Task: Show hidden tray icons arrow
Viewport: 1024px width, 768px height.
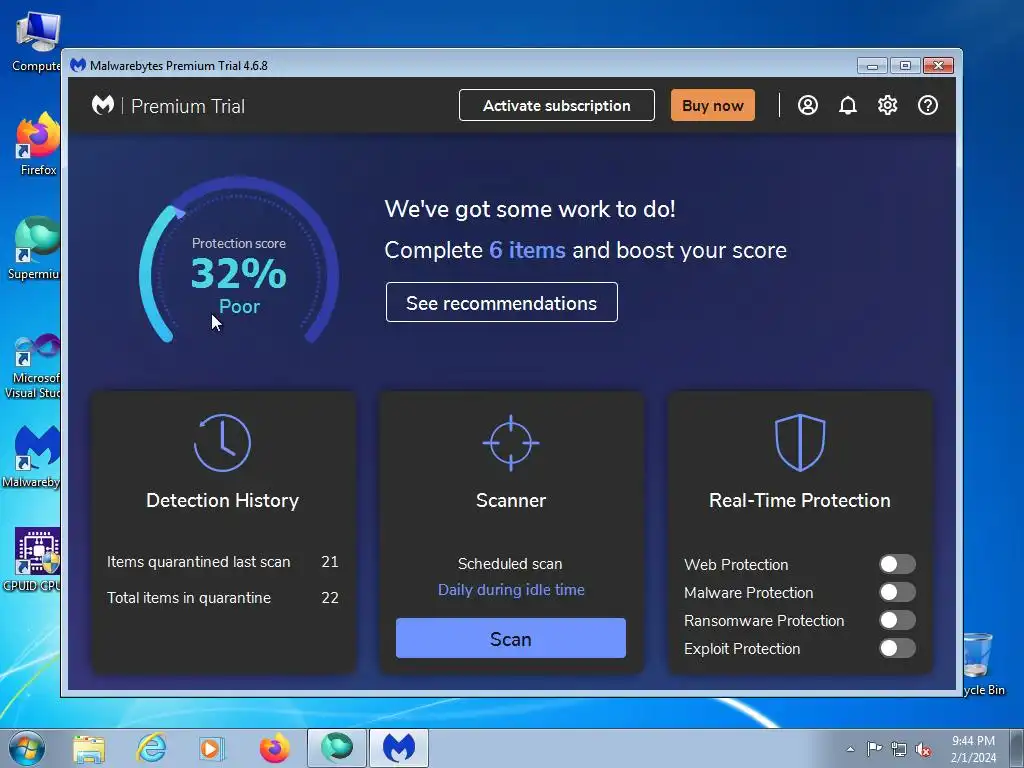Action: (850, 749)
